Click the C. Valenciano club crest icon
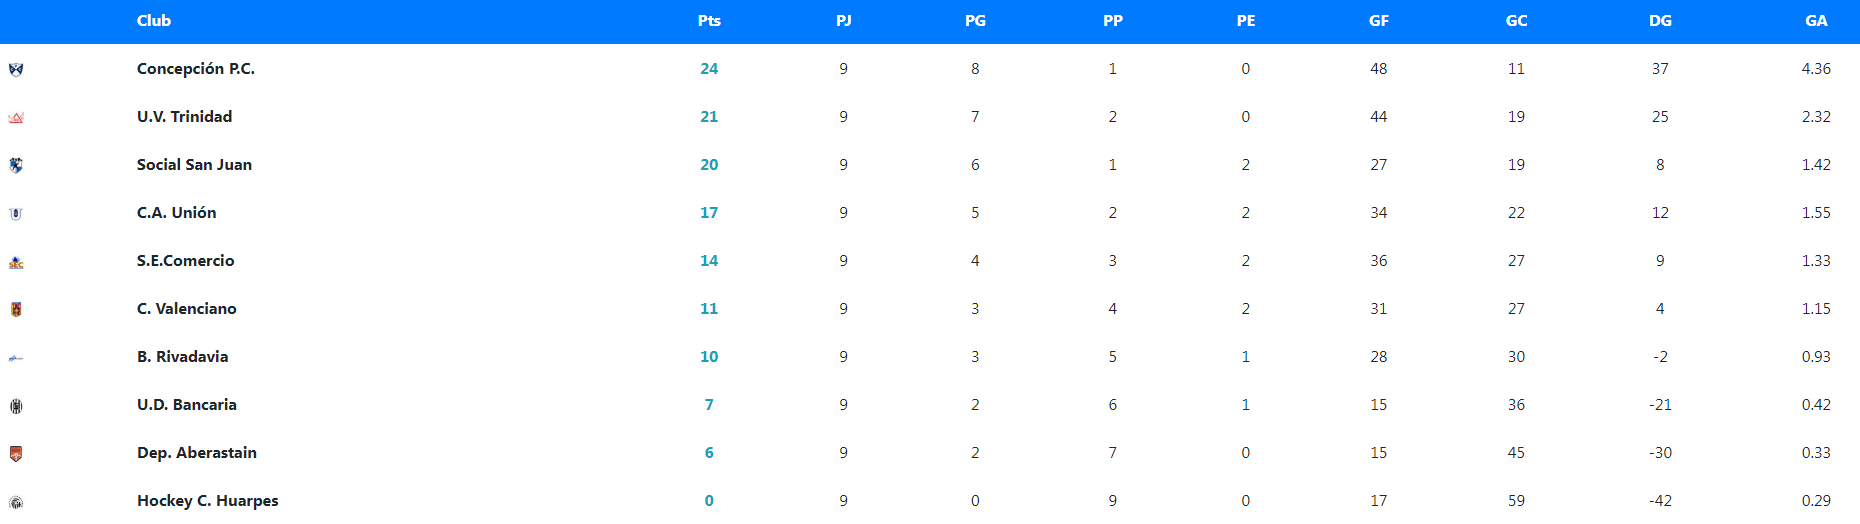The image size is (1860, 524). pyautogui.click(x=16, y=309)
